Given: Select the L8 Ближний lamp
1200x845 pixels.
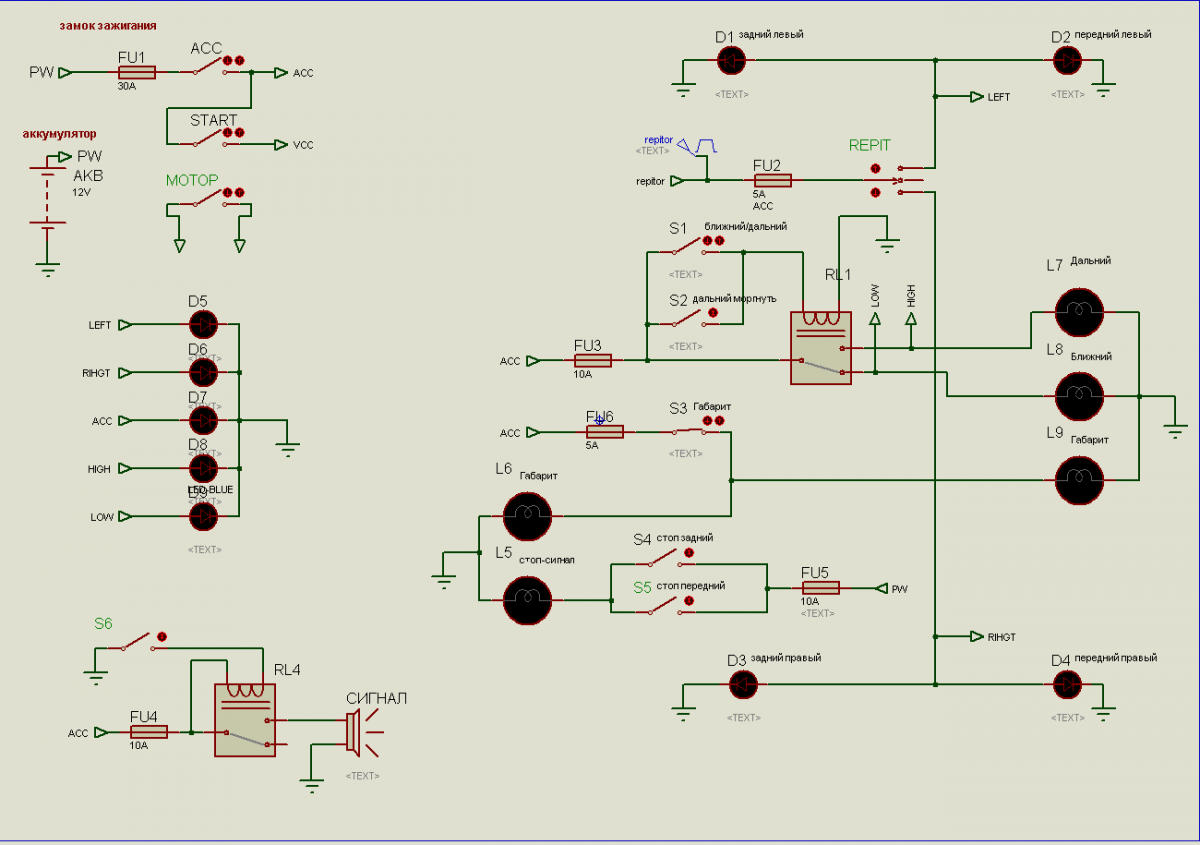Looking at the screenshot, I should (x=1079, y=397).
